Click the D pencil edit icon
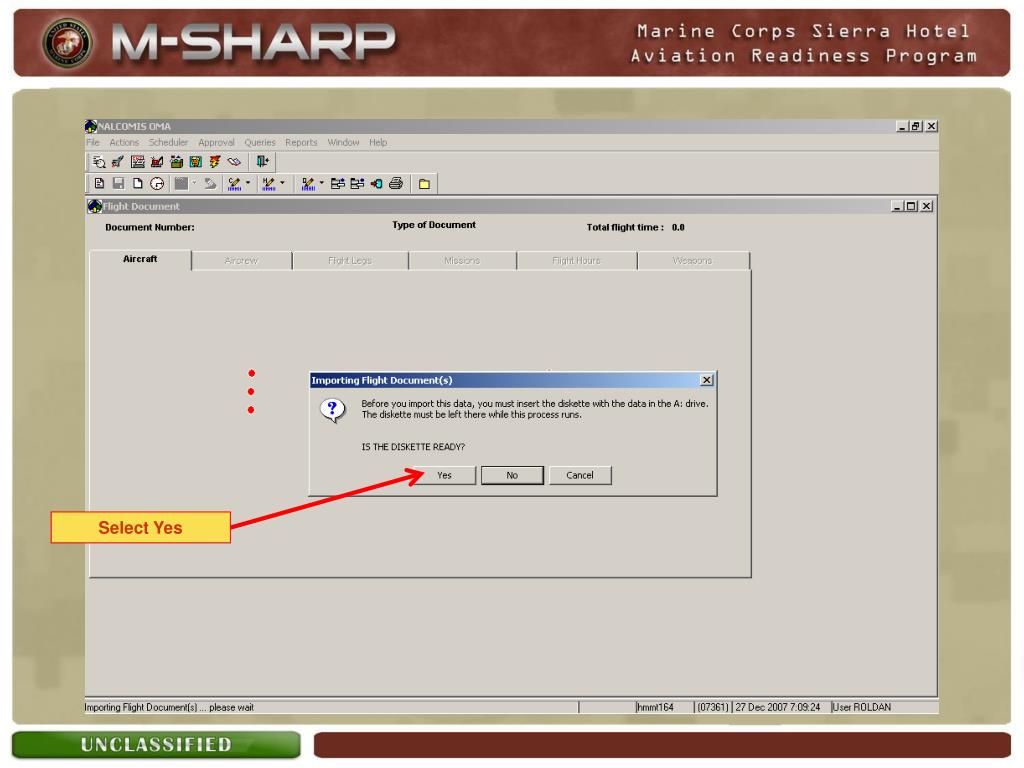 [308, 184]
